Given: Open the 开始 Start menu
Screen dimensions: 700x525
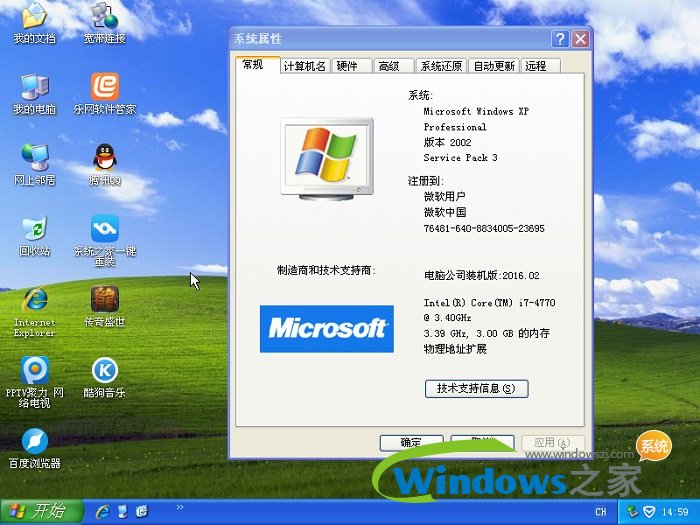Looking at the screenshot, I should (40, 511).
